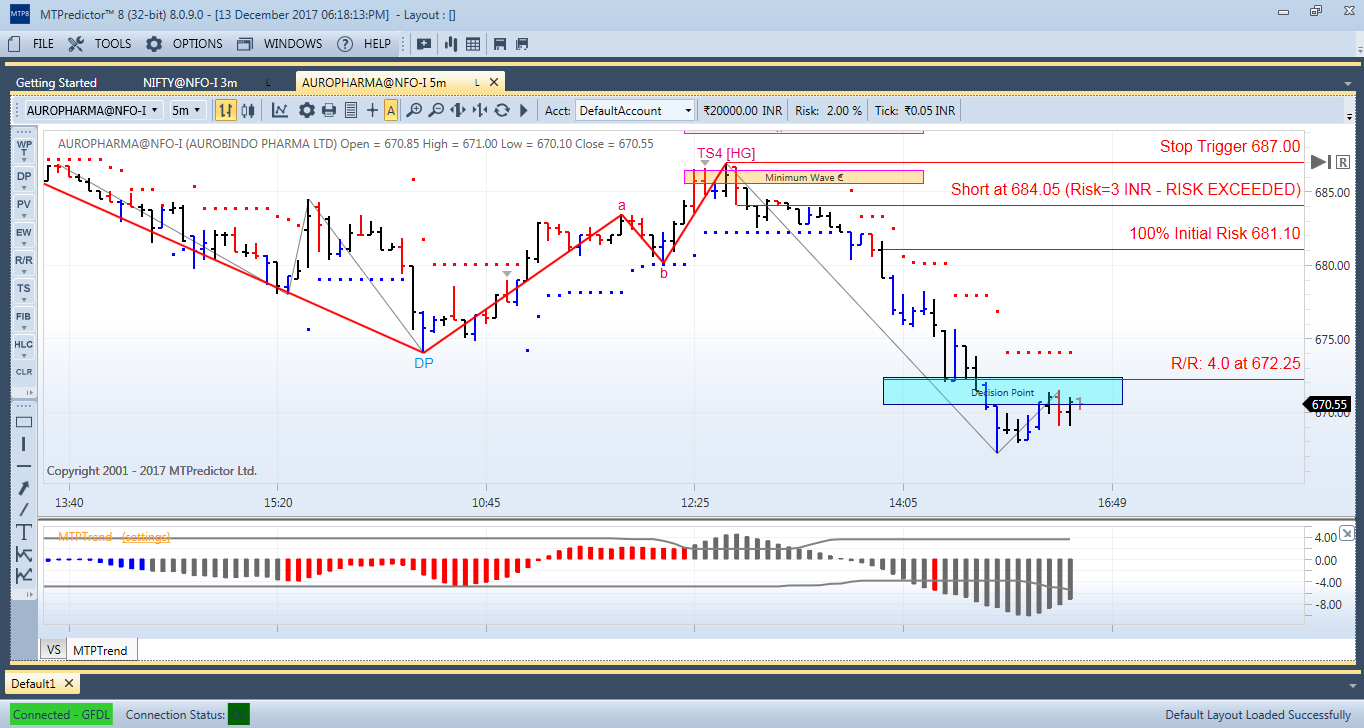Select the text annotation tool
The width and height of the screenshot is (1364, 728).
(x=24, y=531)
